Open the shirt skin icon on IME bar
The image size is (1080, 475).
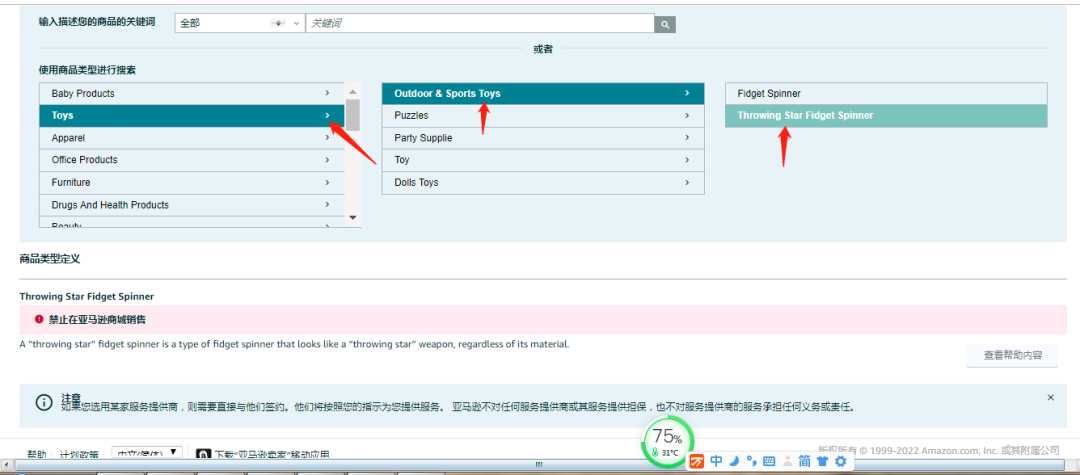coord(822,461)
